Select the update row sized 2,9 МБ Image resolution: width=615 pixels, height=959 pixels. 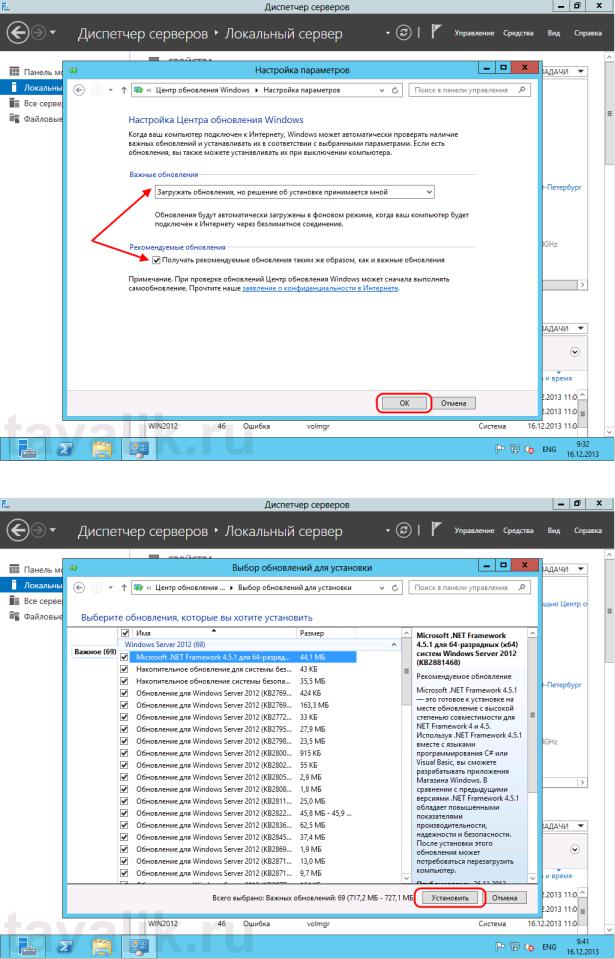pyautogui.click(x=238, y=777)
